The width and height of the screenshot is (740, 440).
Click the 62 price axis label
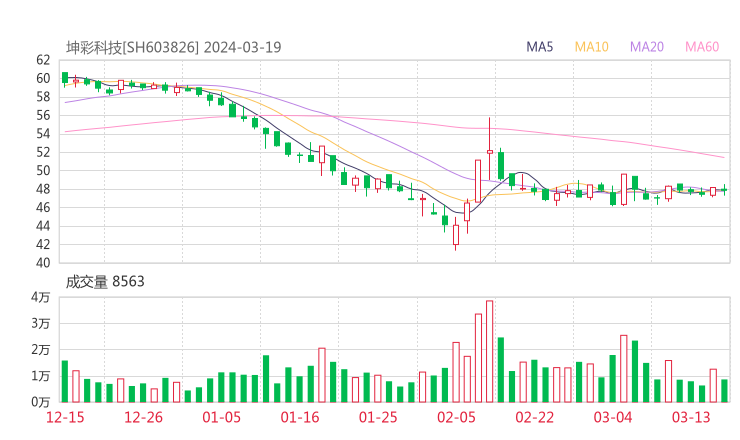coord(43,60)
